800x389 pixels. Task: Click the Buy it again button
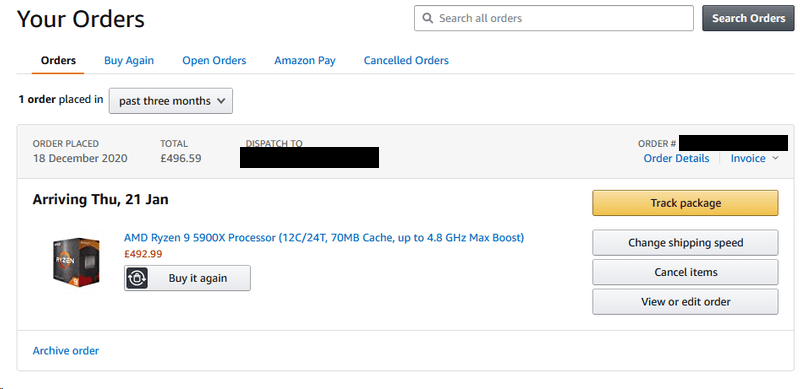click(187, 278)
